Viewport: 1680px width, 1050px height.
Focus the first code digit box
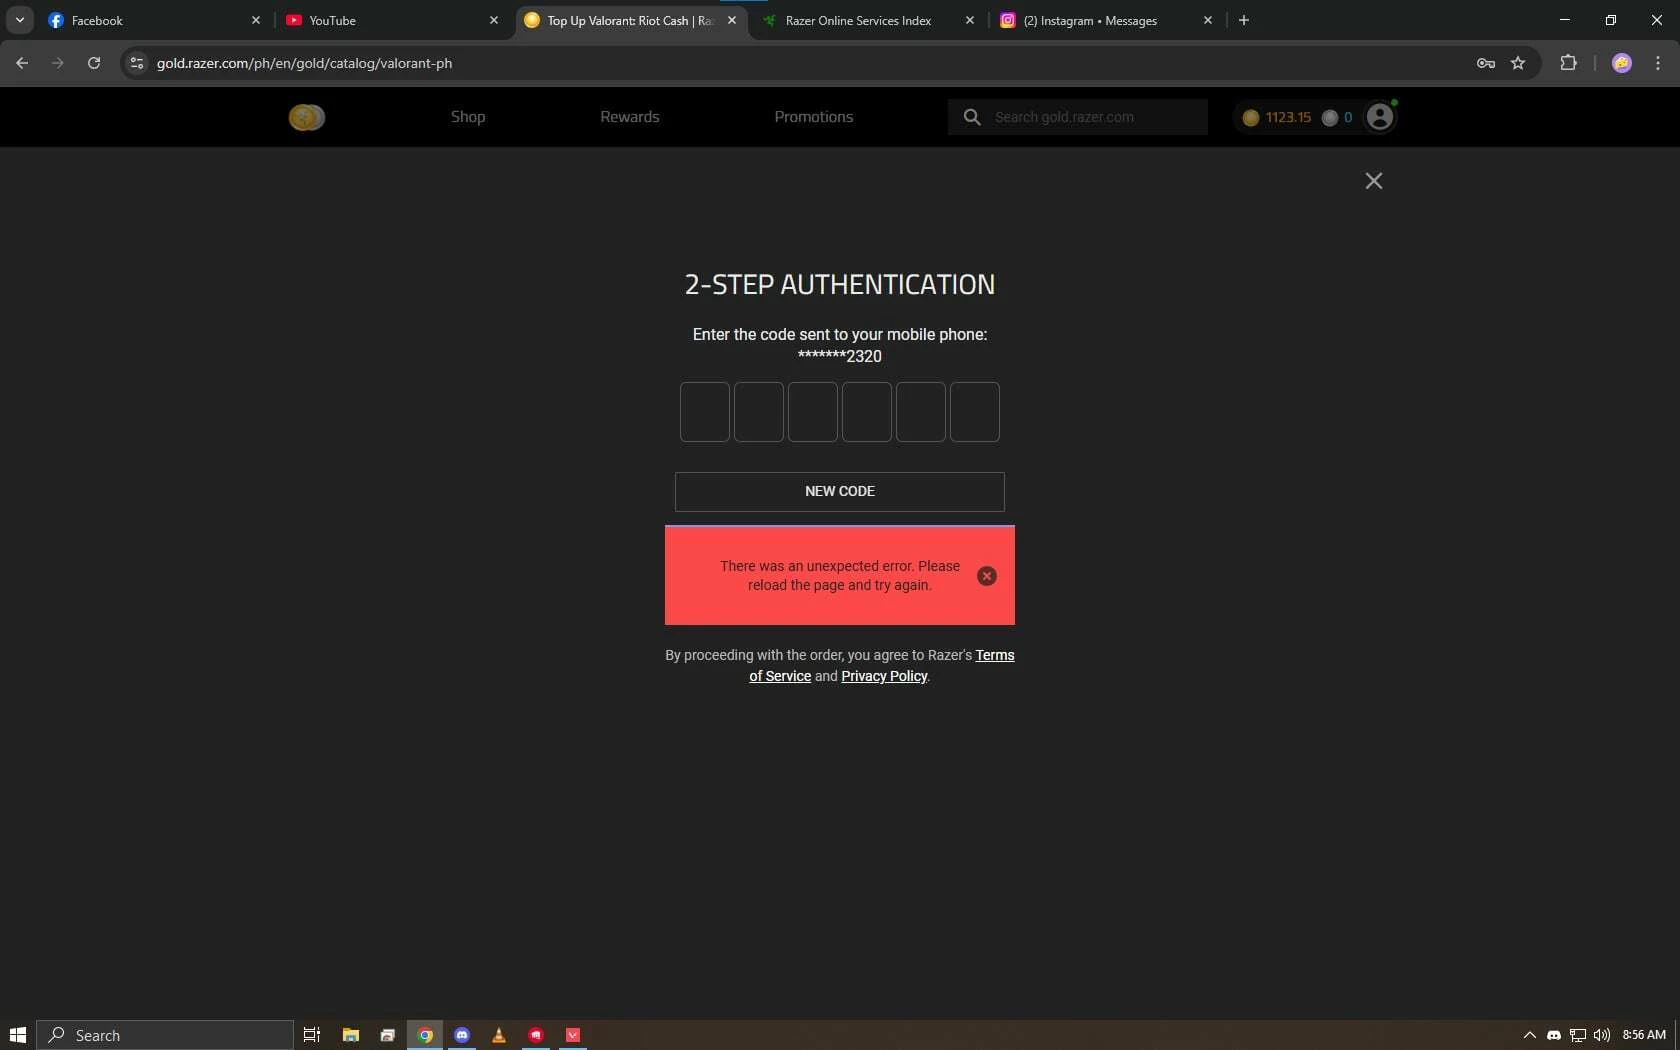pos(705,412)
